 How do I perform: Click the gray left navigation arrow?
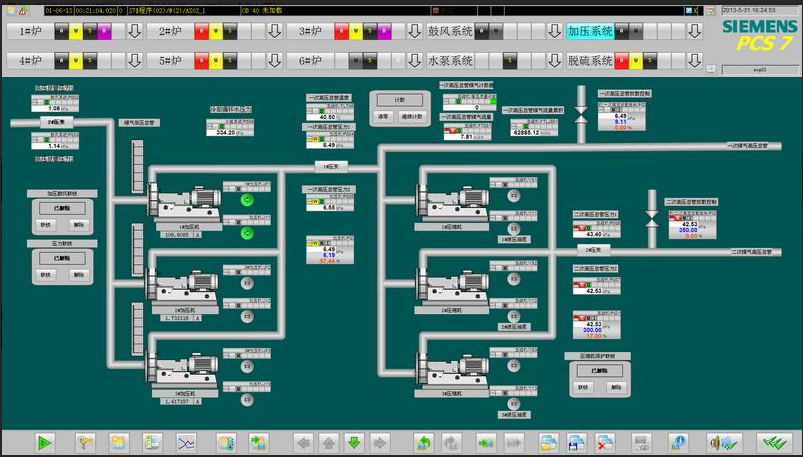pos(304,442)
